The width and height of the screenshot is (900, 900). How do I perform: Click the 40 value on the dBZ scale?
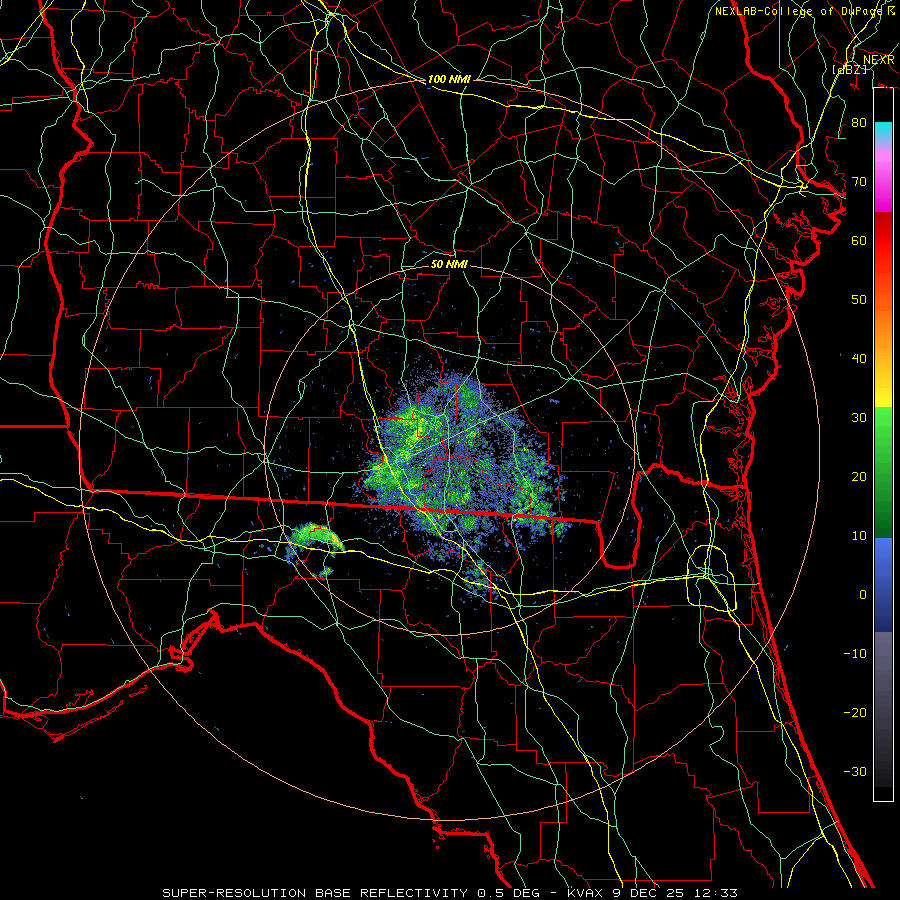pos(859,359)
